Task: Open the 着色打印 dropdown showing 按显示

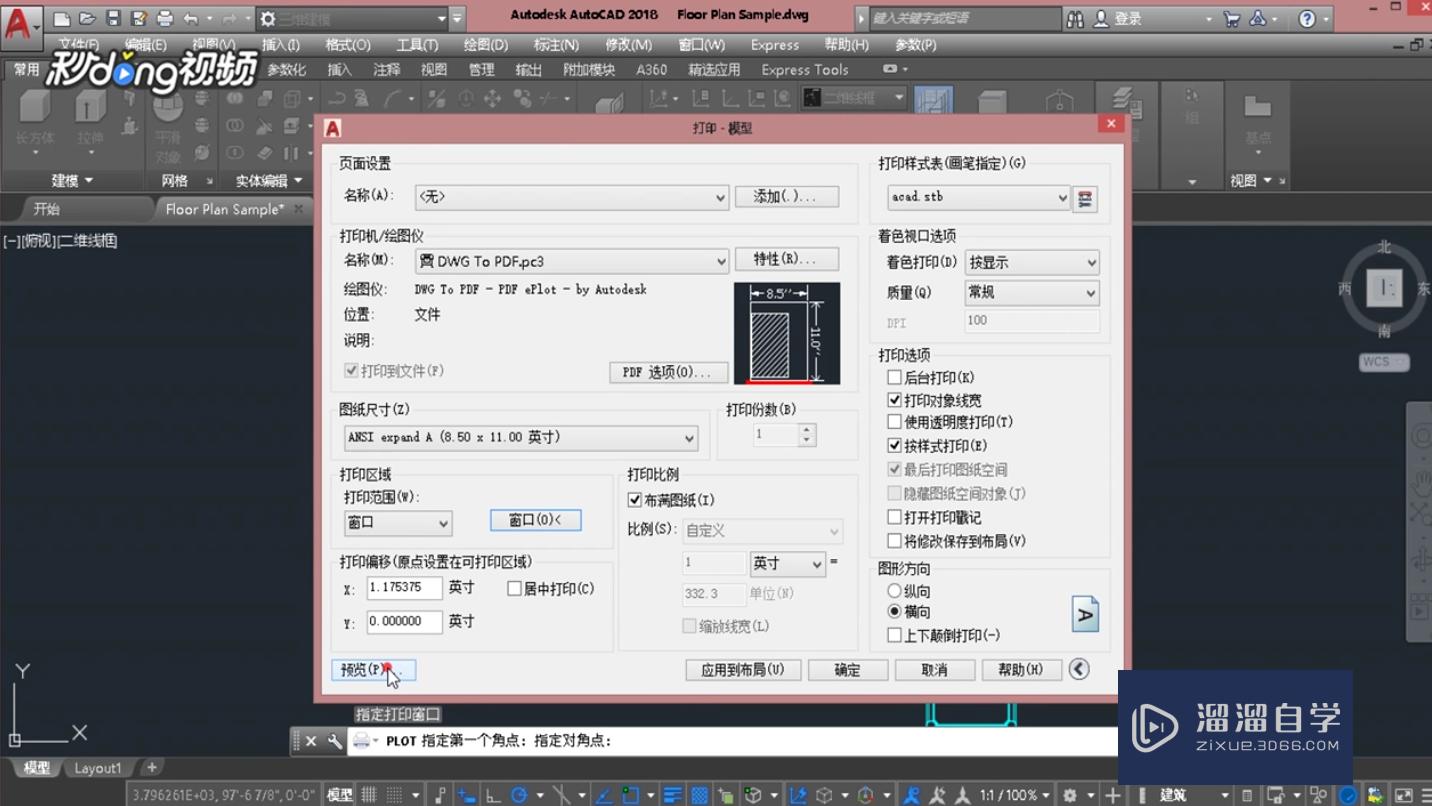Action: coord(1032,262)
